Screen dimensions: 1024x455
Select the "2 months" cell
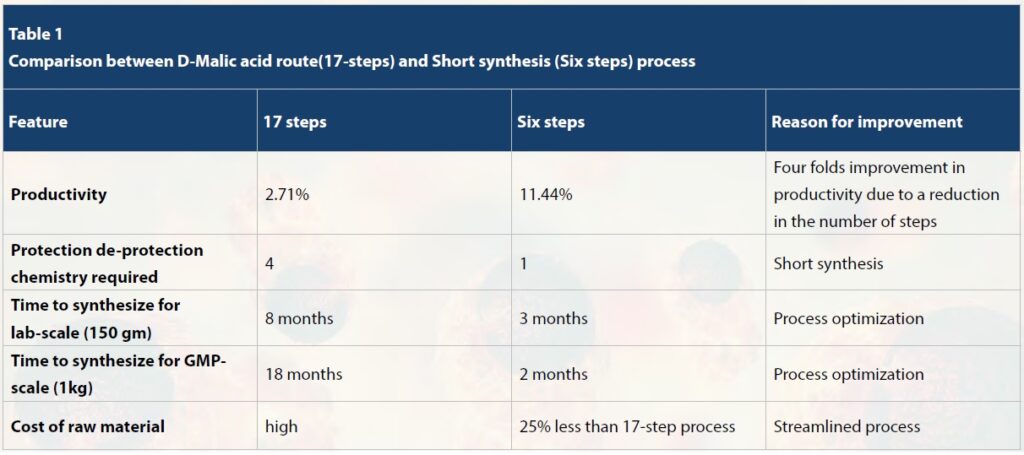tap(552, 374)
